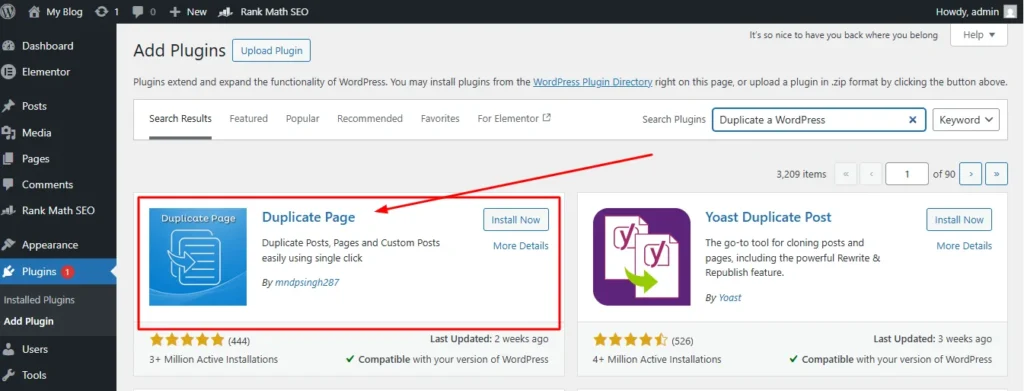Click the external link icon beside For Elementor

547,118
